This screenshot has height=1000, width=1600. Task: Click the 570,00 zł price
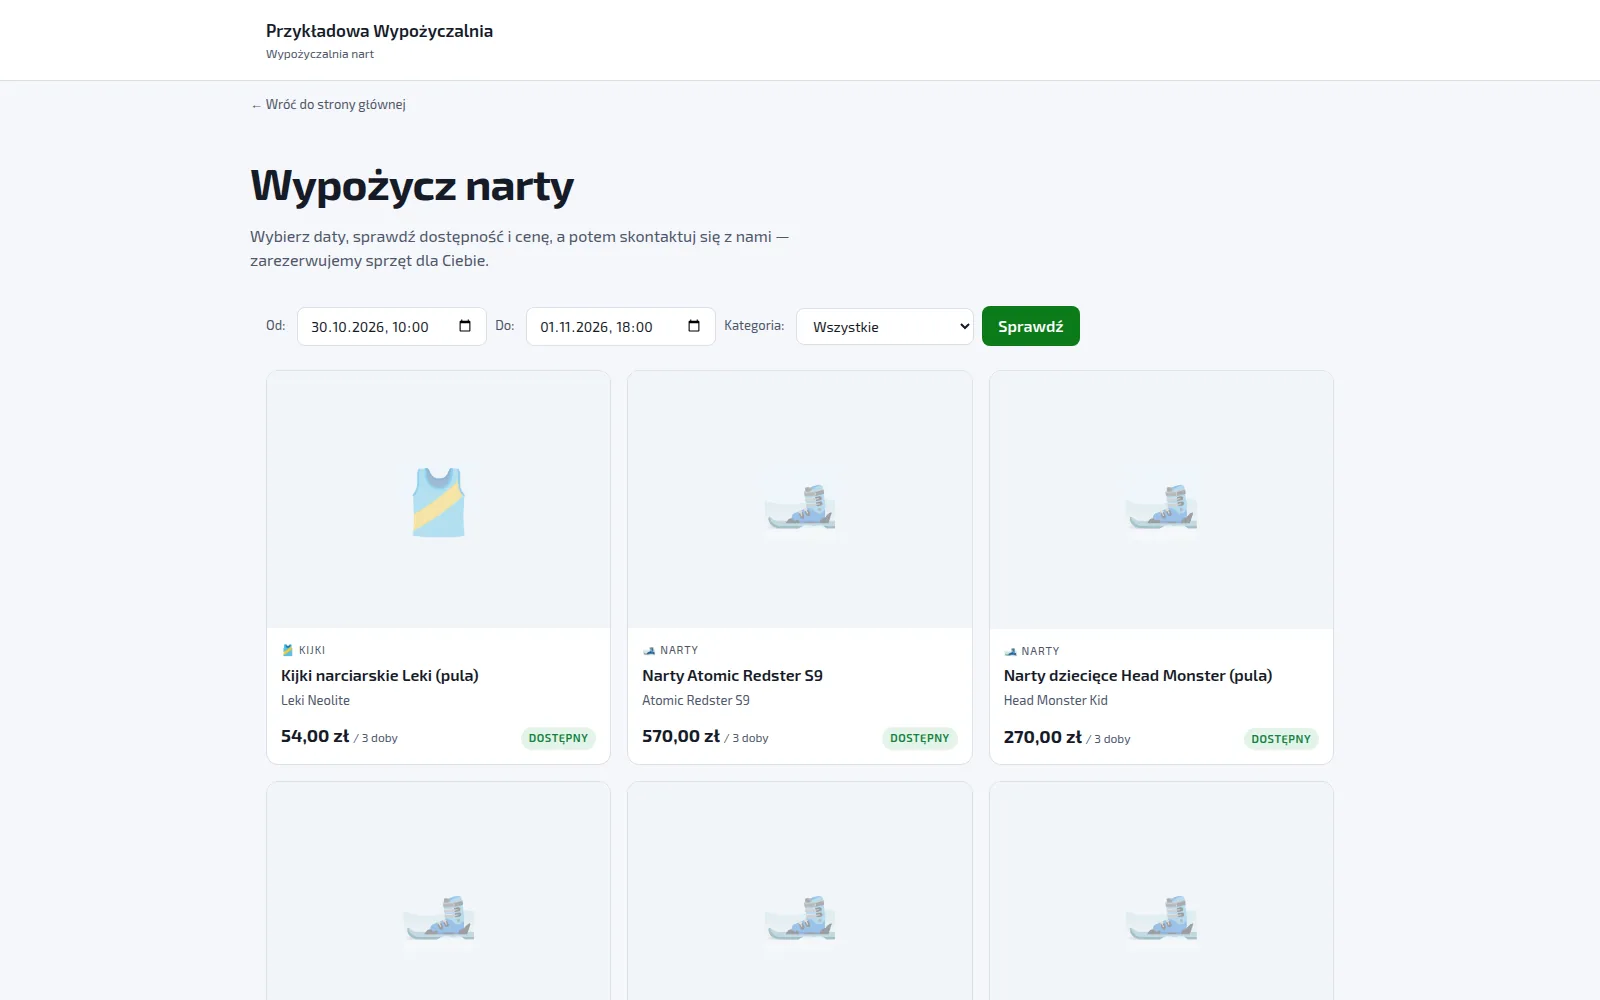[681, 736]
